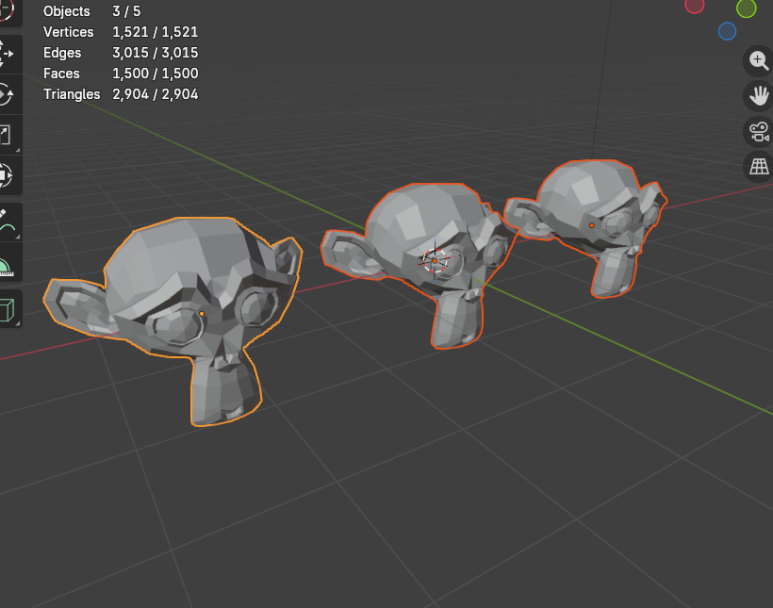Click the 'Edges 3,015 / 3,015' statistic
Viewport: 773px width, 608px height.
point(121,53)
